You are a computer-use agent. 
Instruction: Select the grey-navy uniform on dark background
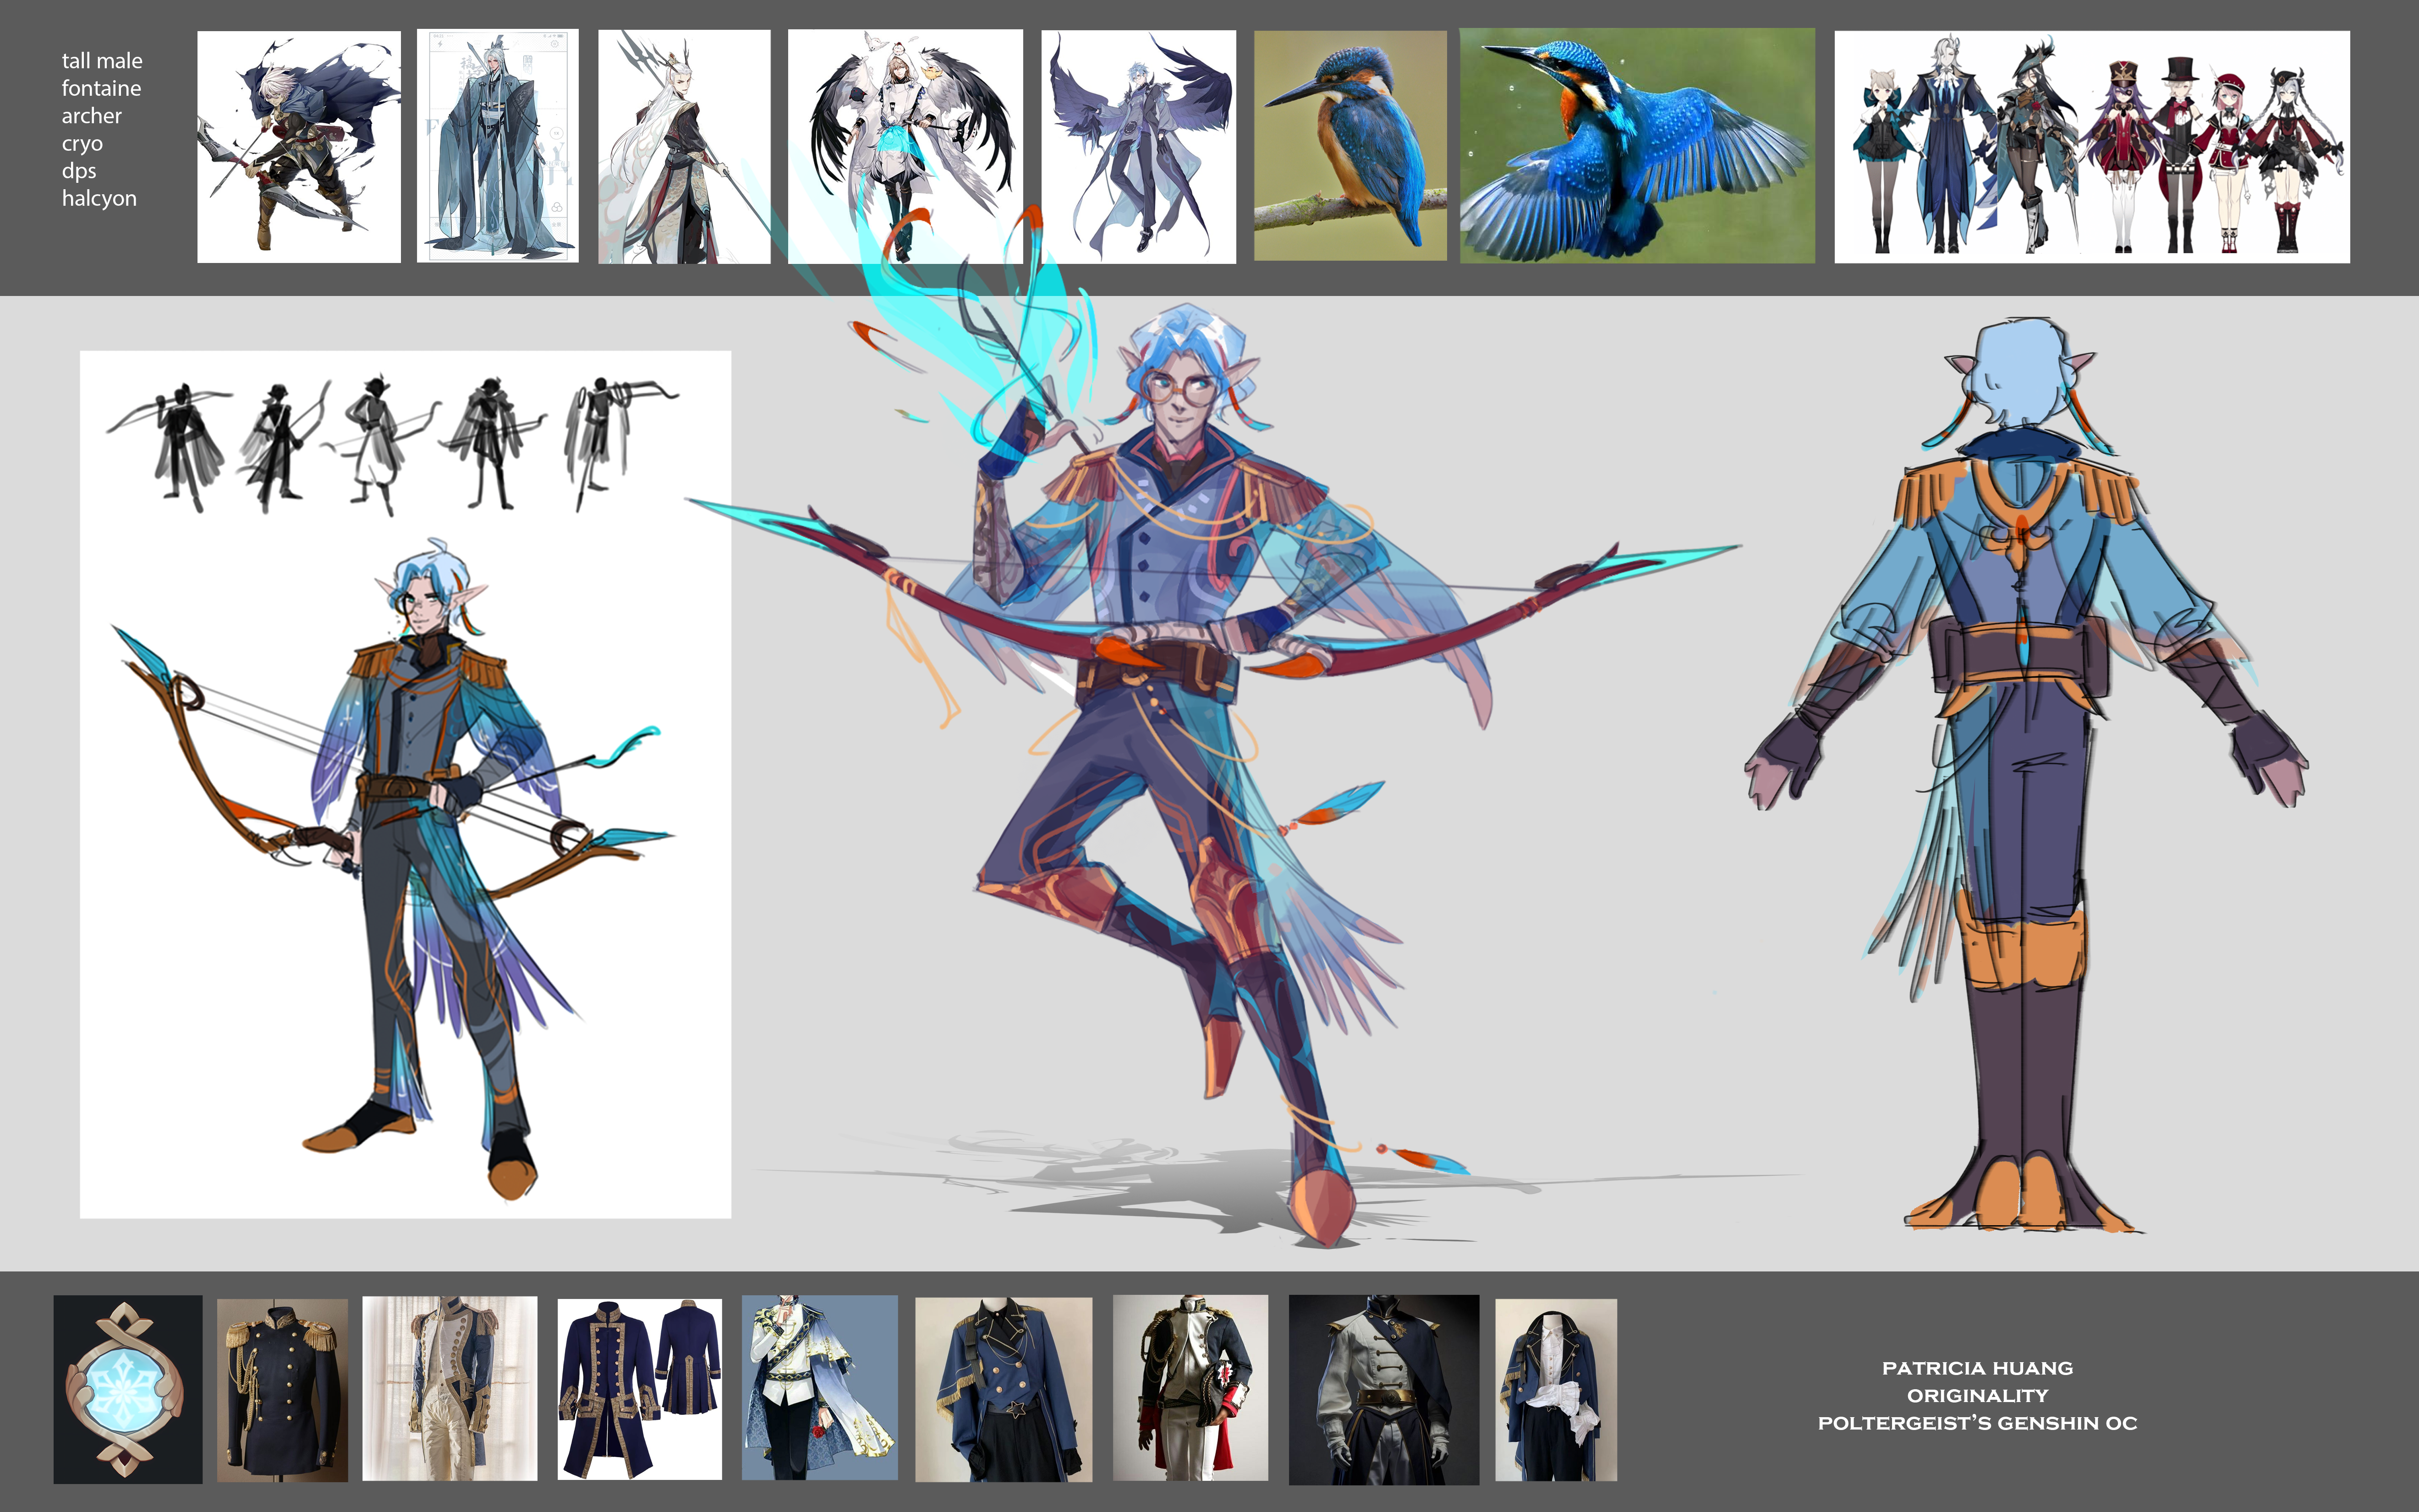[1383, 1389]
